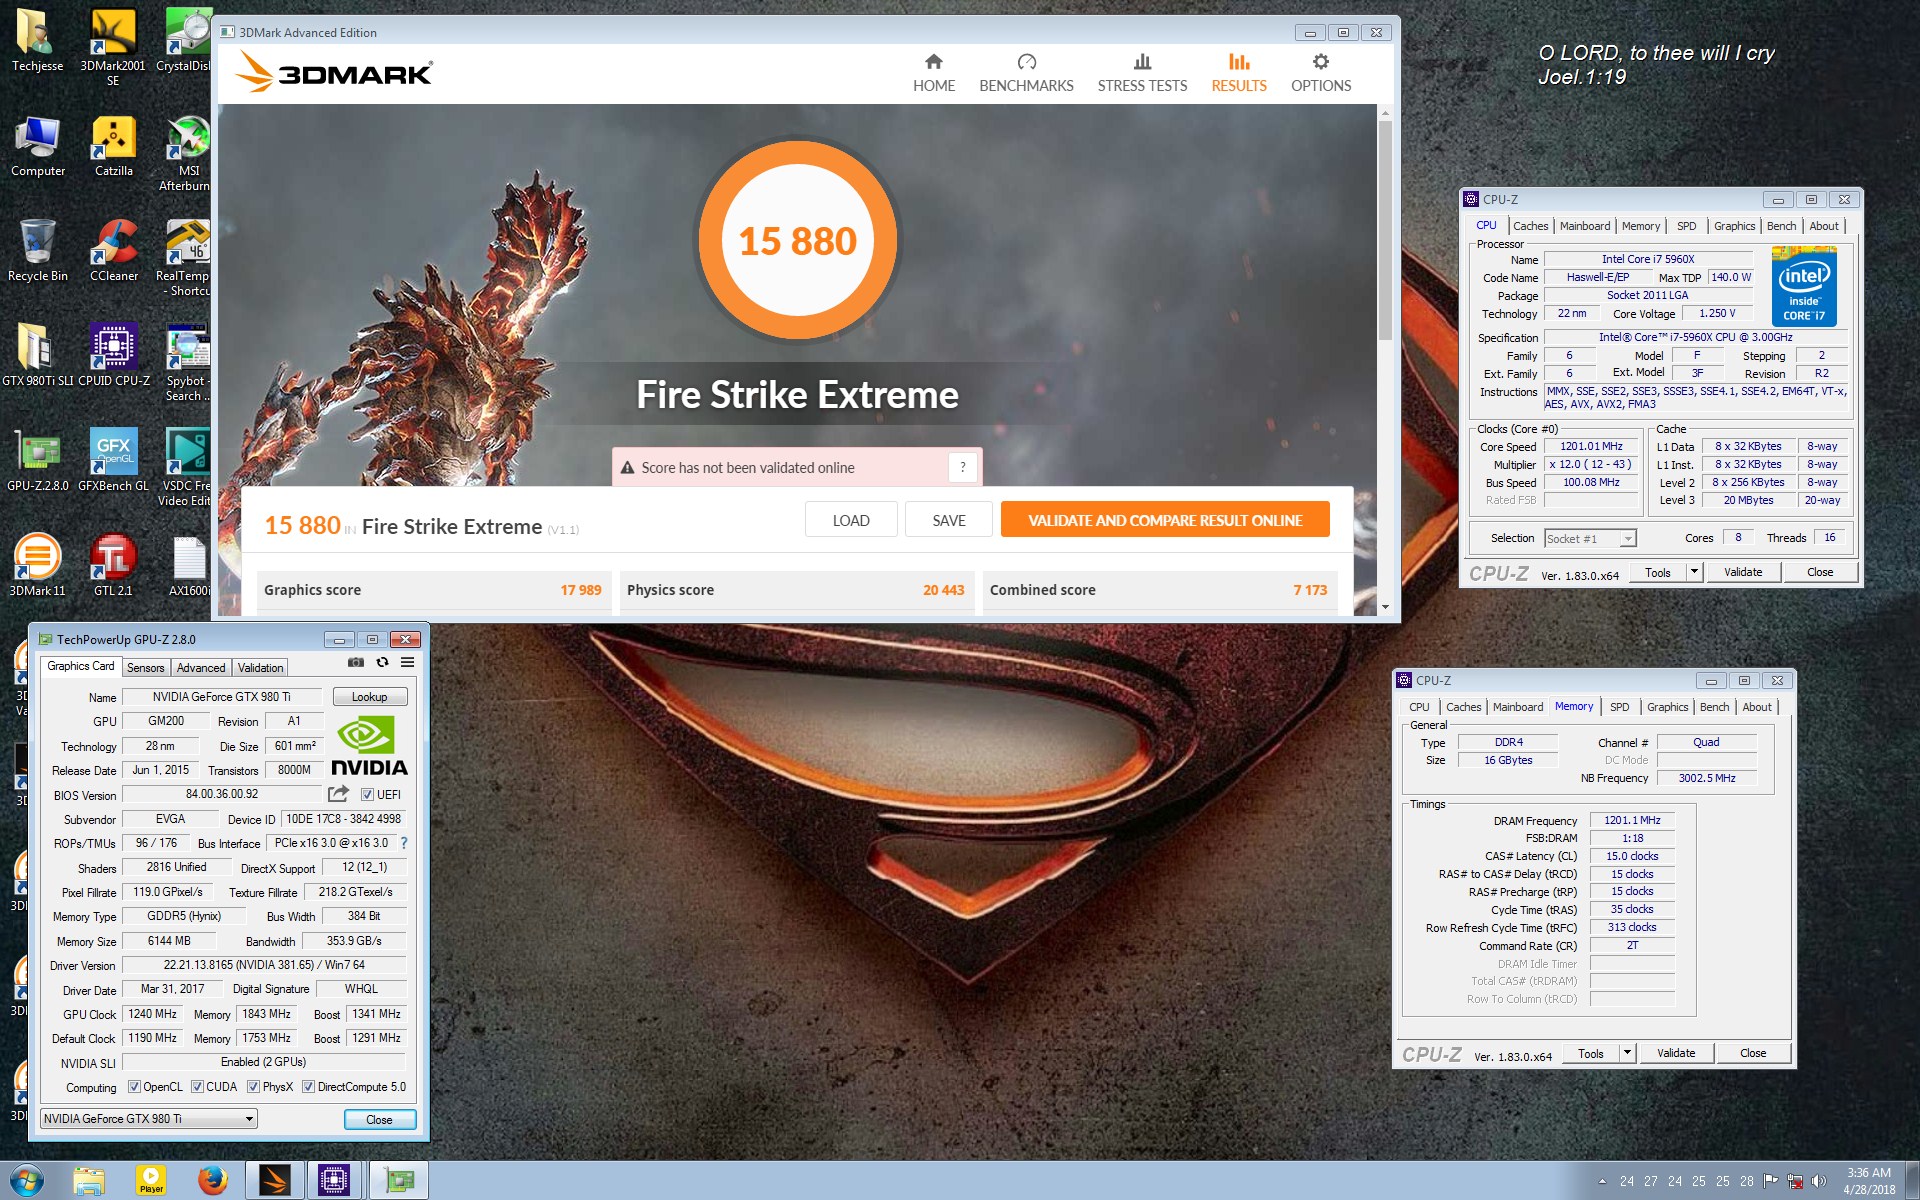
Task: Open GFXBench GL desktop shortcut
Action: pyautogui.click(x=113, y=461)
